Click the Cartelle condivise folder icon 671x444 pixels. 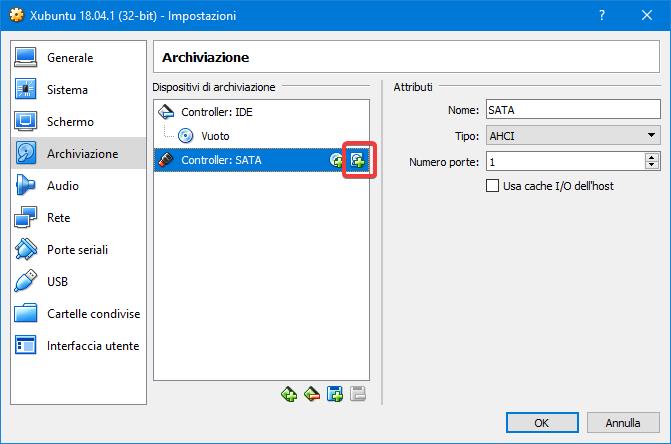[26, 313]
